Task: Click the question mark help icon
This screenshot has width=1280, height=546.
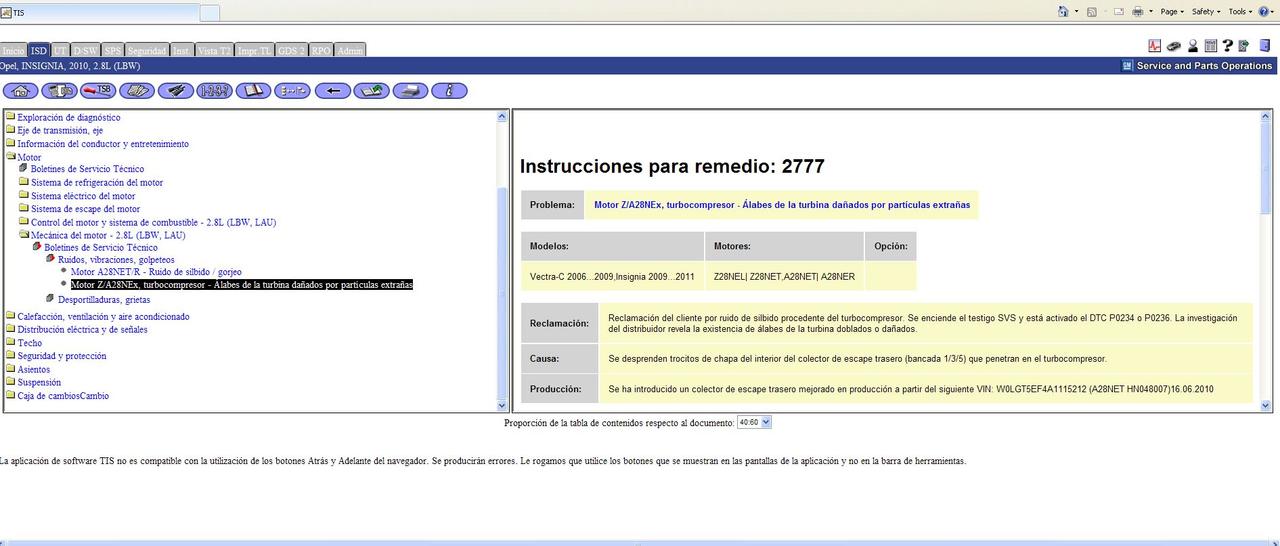Action: [x=1227, y=46]
